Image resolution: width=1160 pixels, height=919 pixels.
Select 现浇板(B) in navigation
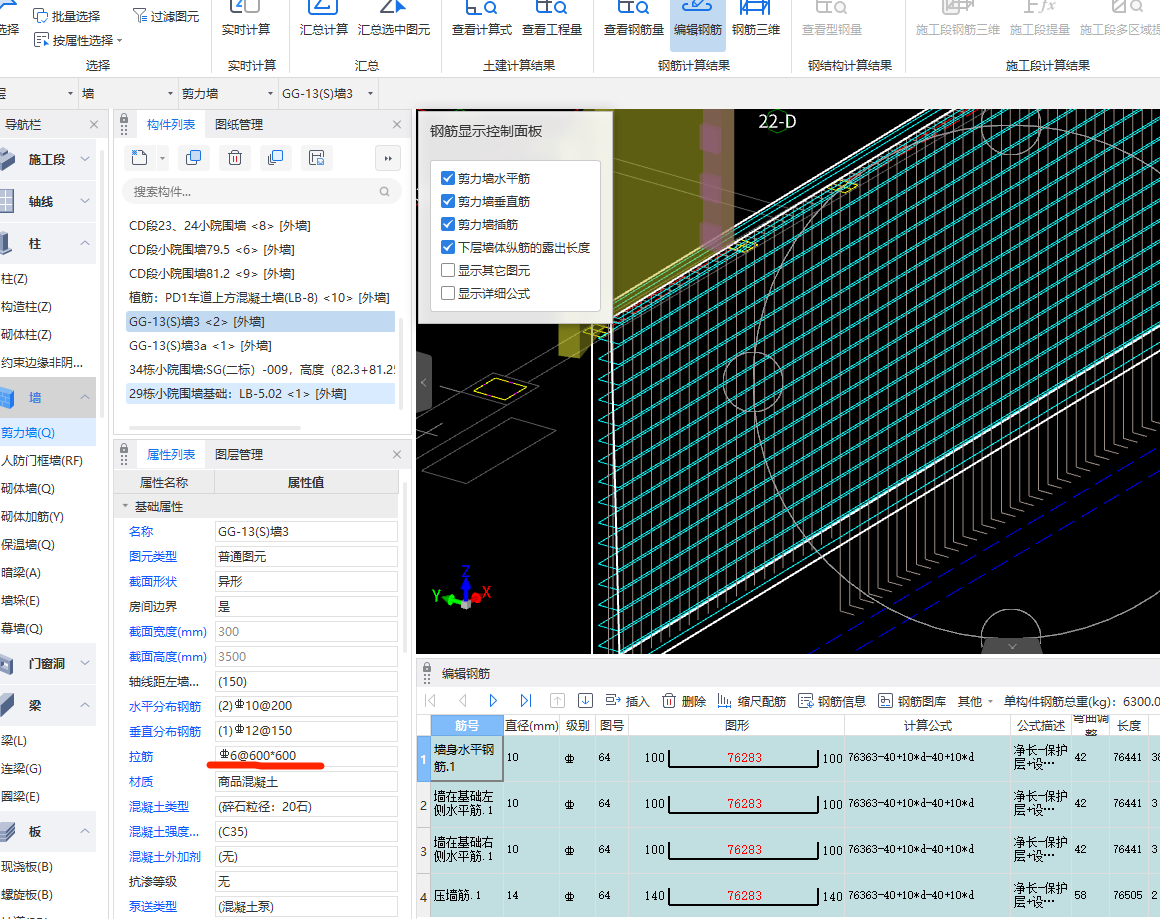[47, 866]
